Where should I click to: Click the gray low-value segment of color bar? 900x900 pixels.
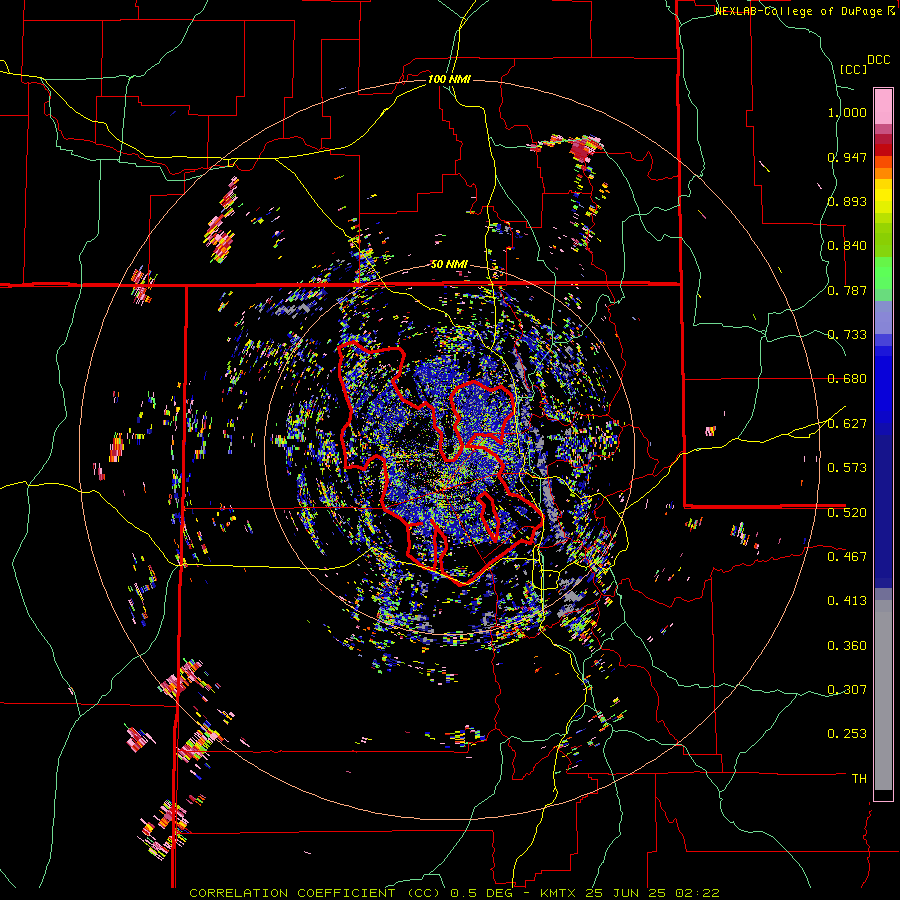pyautogui.click(x=883, y=695)
